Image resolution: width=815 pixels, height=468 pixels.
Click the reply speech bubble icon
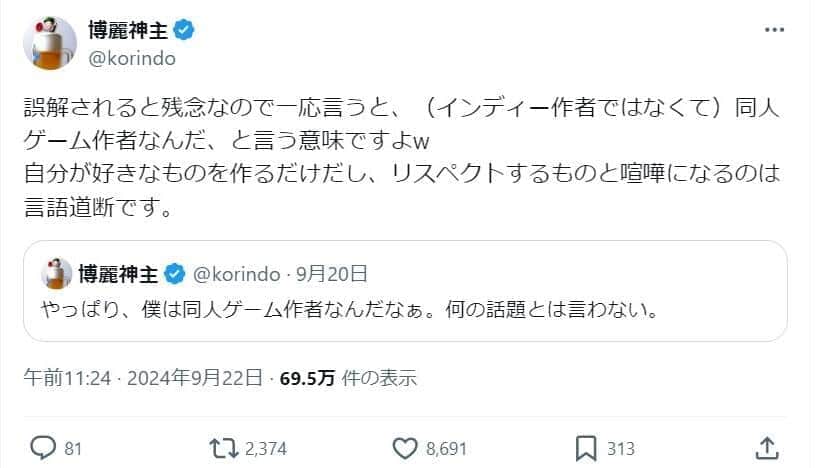pyautogui.click(x=42, y=447)
